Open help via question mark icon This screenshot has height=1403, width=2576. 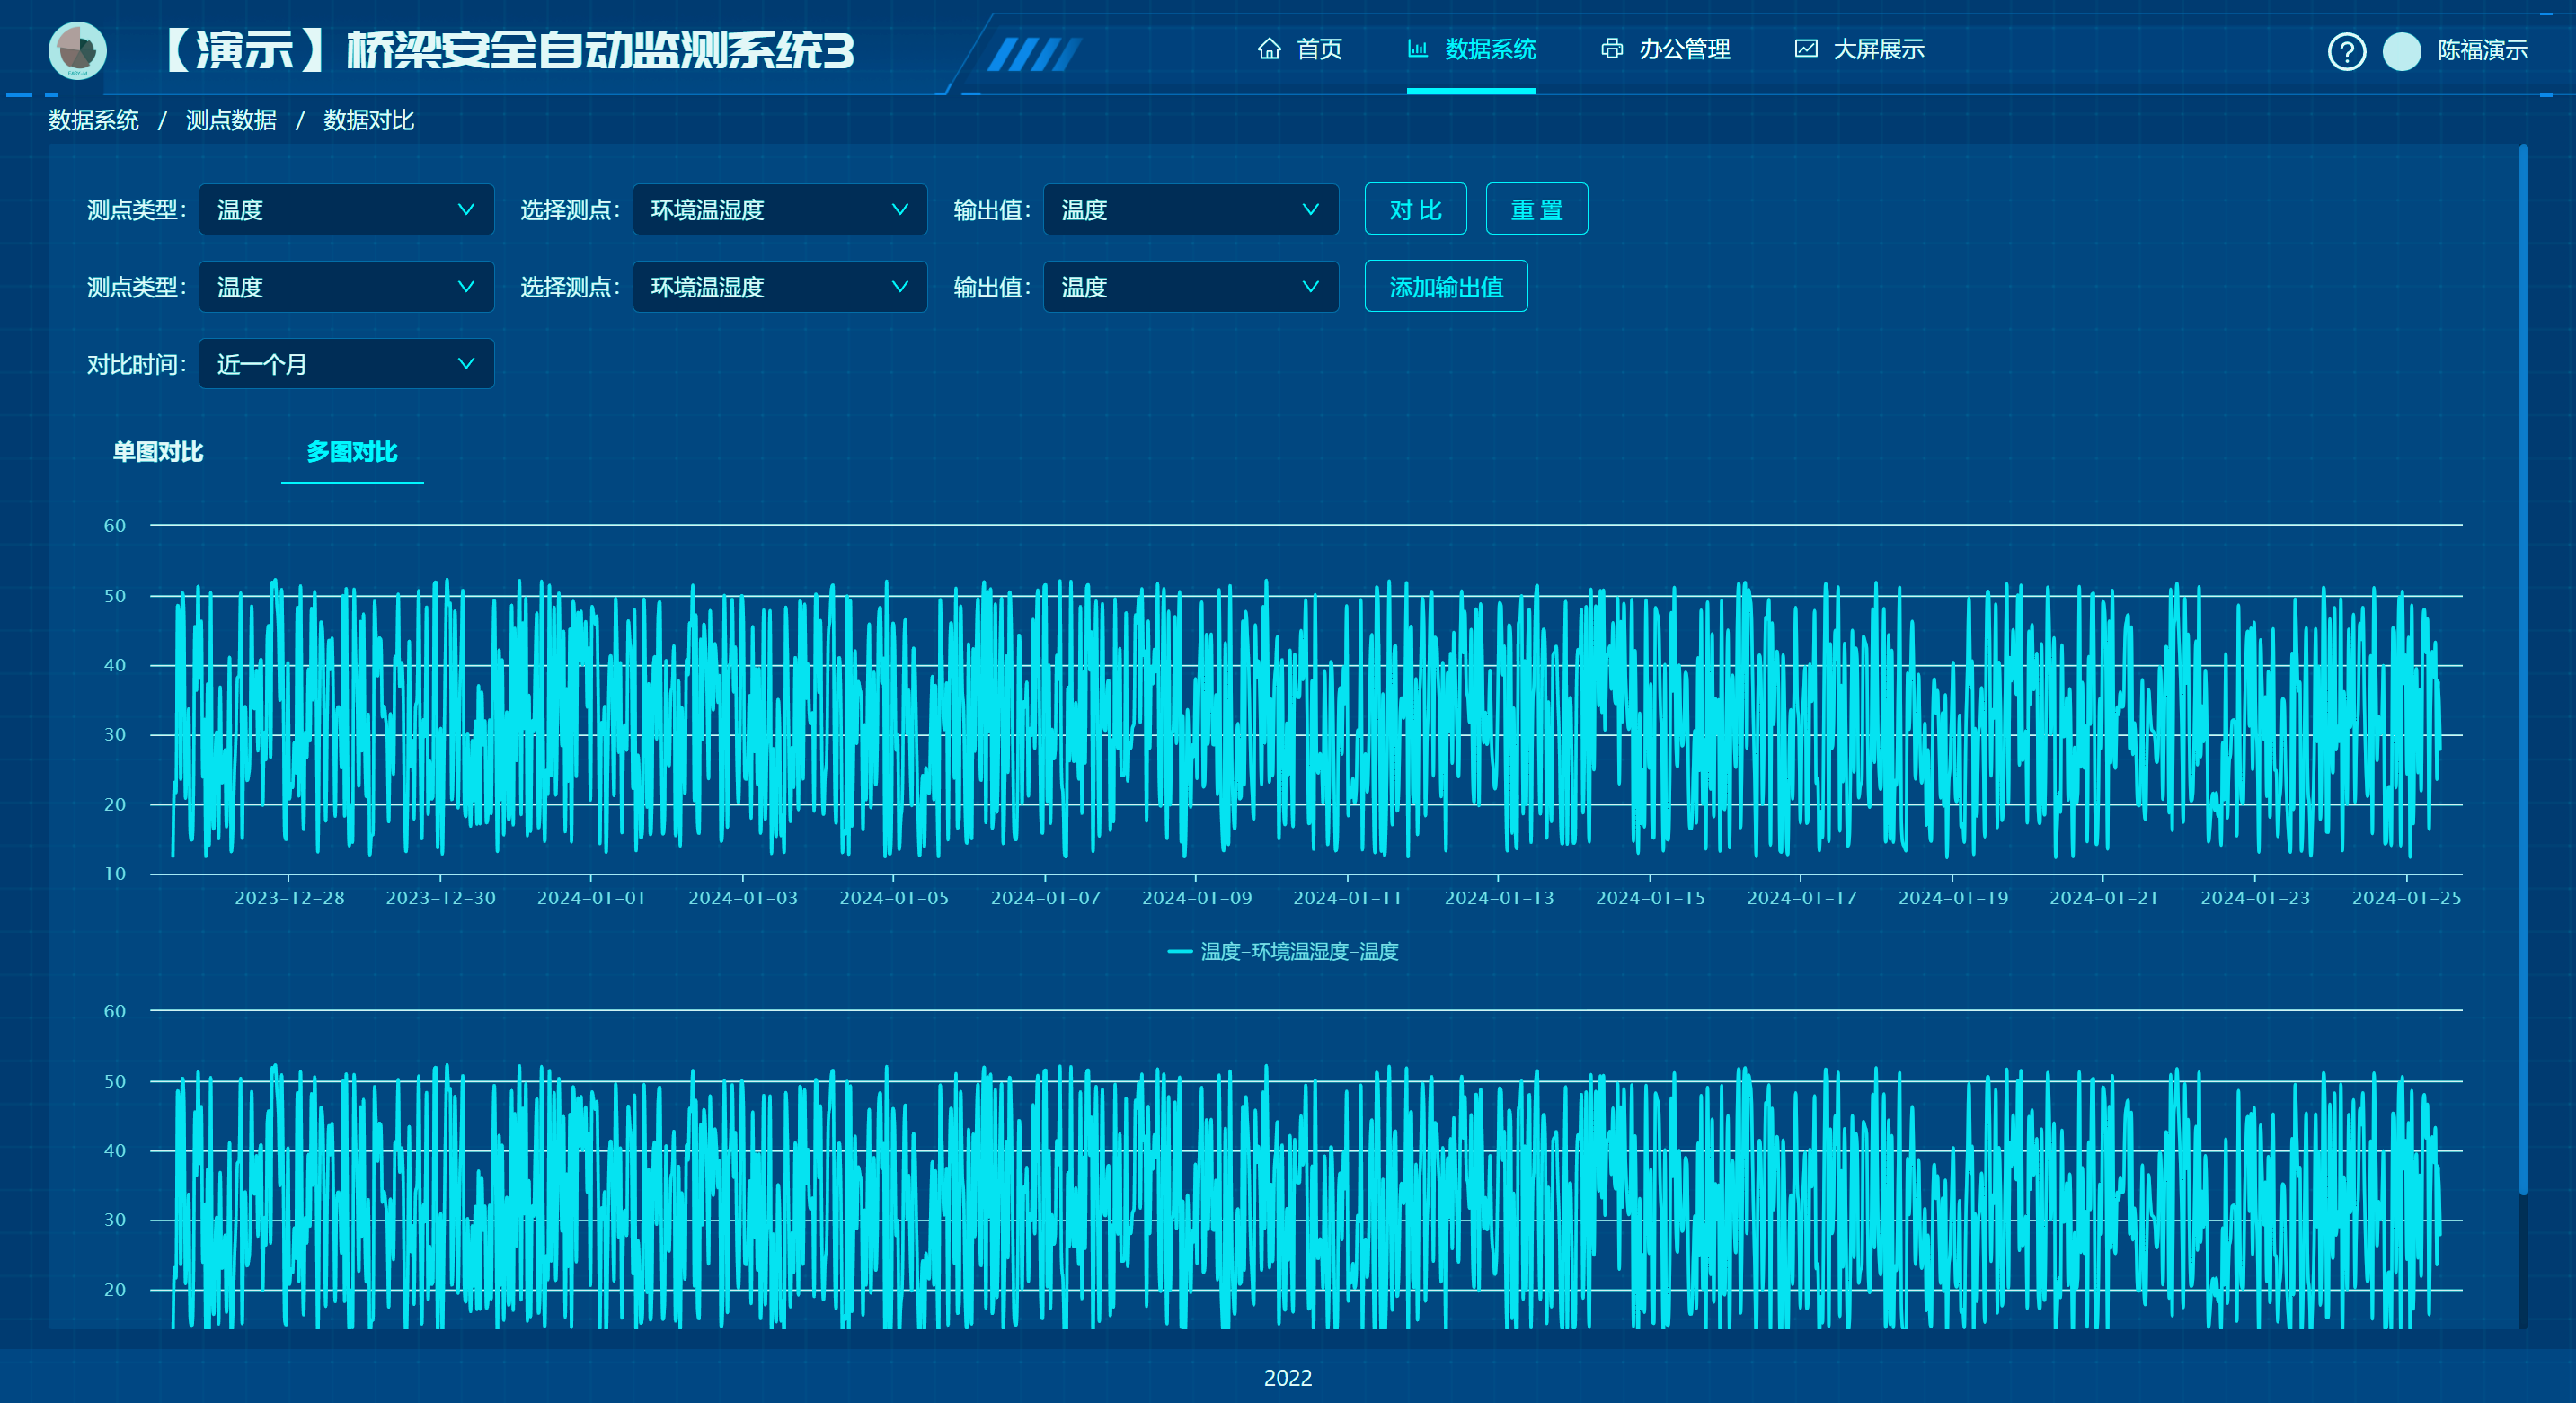point(2346,51)
